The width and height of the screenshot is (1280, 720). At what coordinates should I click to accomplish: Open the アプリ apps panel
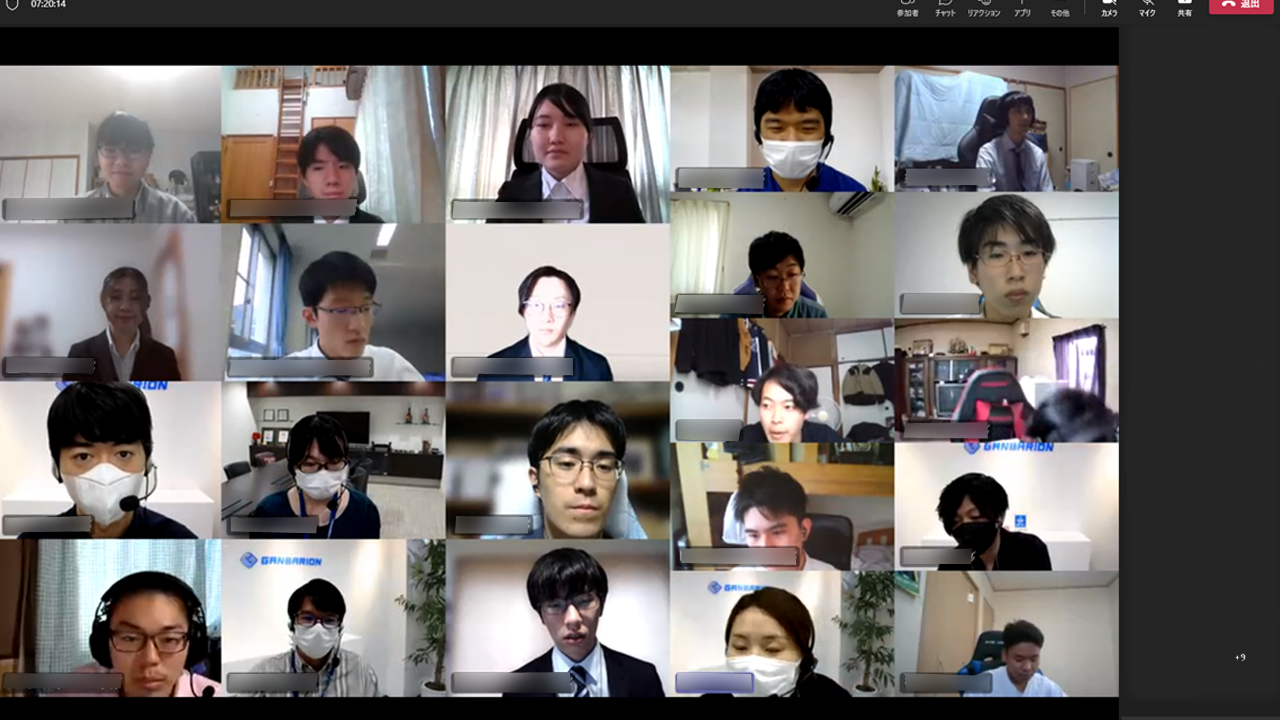tap(1022, 8)
